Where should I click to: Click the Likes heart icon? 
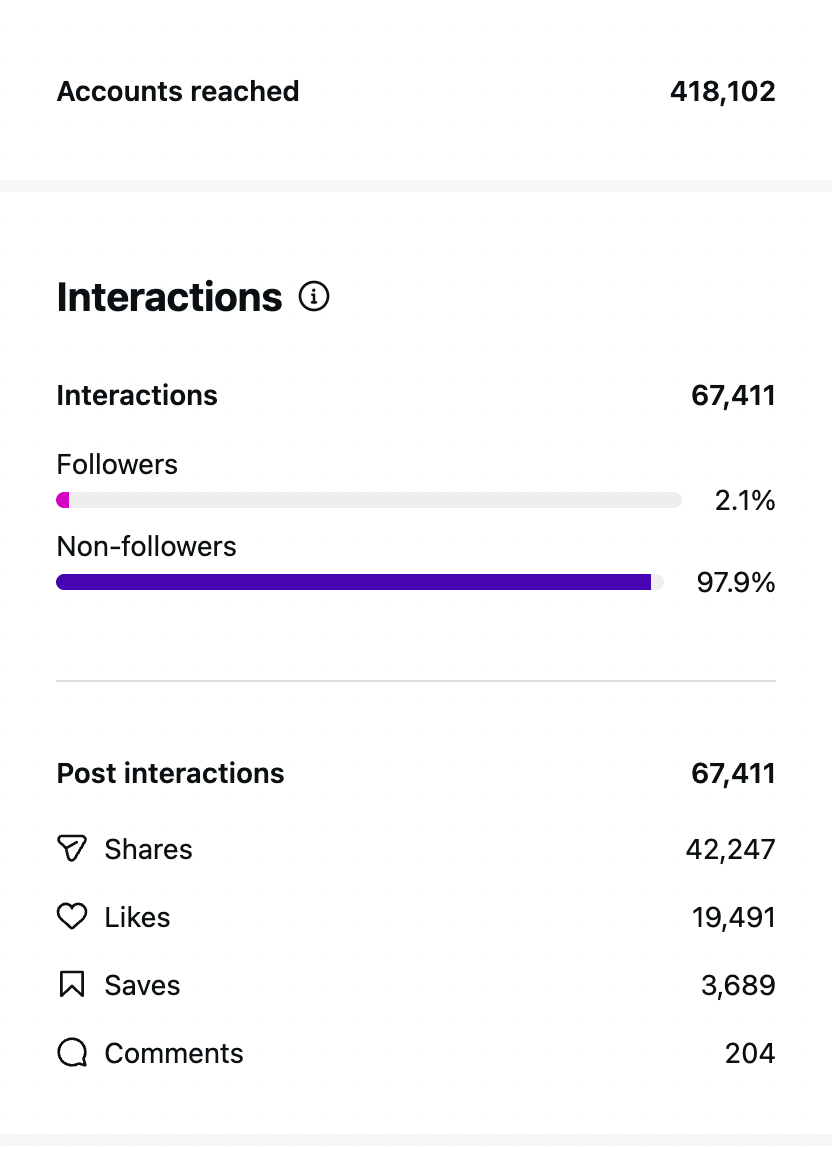click(x=72, y=917)
